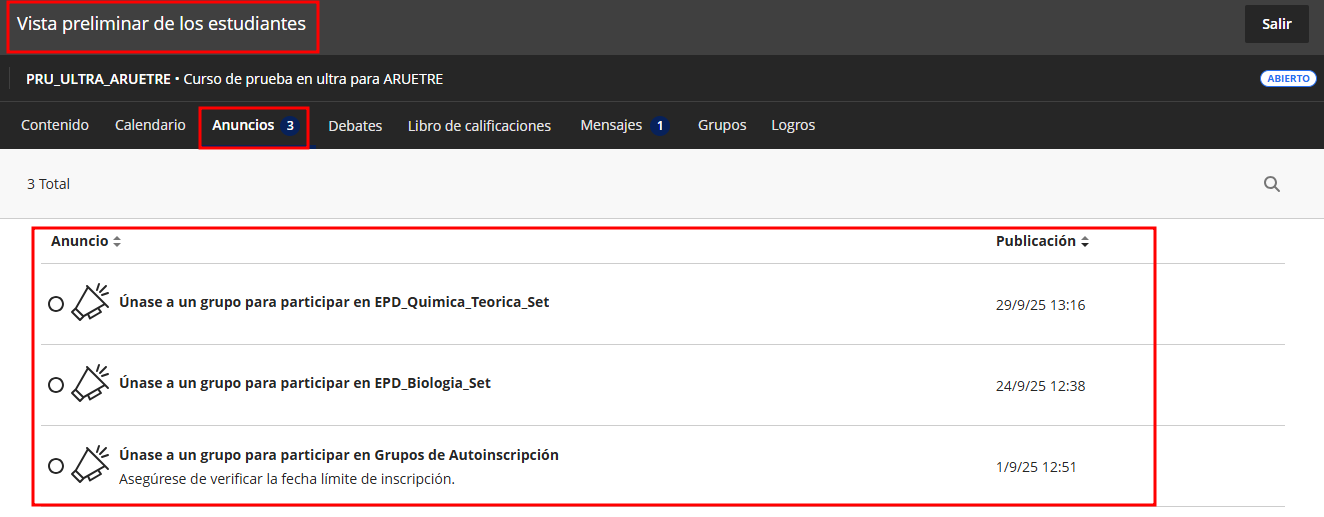Go to Libro de calificaciones tab
The width and height of the screenshot is (1324, 517).
coord(479,126)
